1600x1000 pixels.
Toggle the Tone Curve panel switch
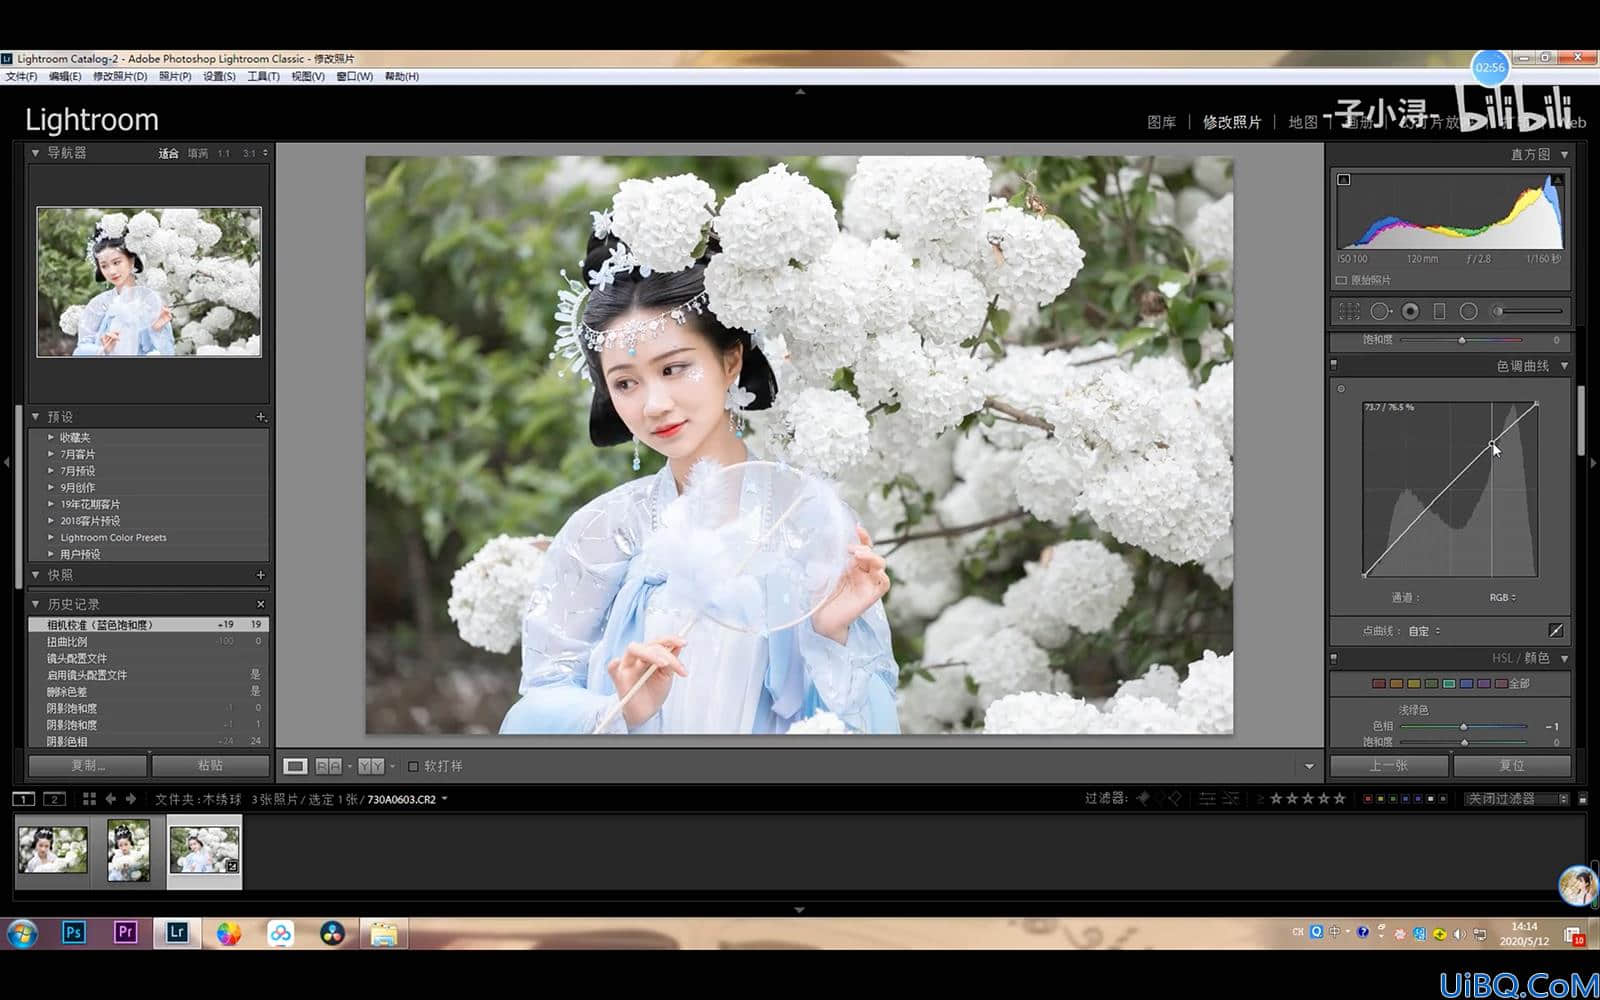(x=1334, y=366)
